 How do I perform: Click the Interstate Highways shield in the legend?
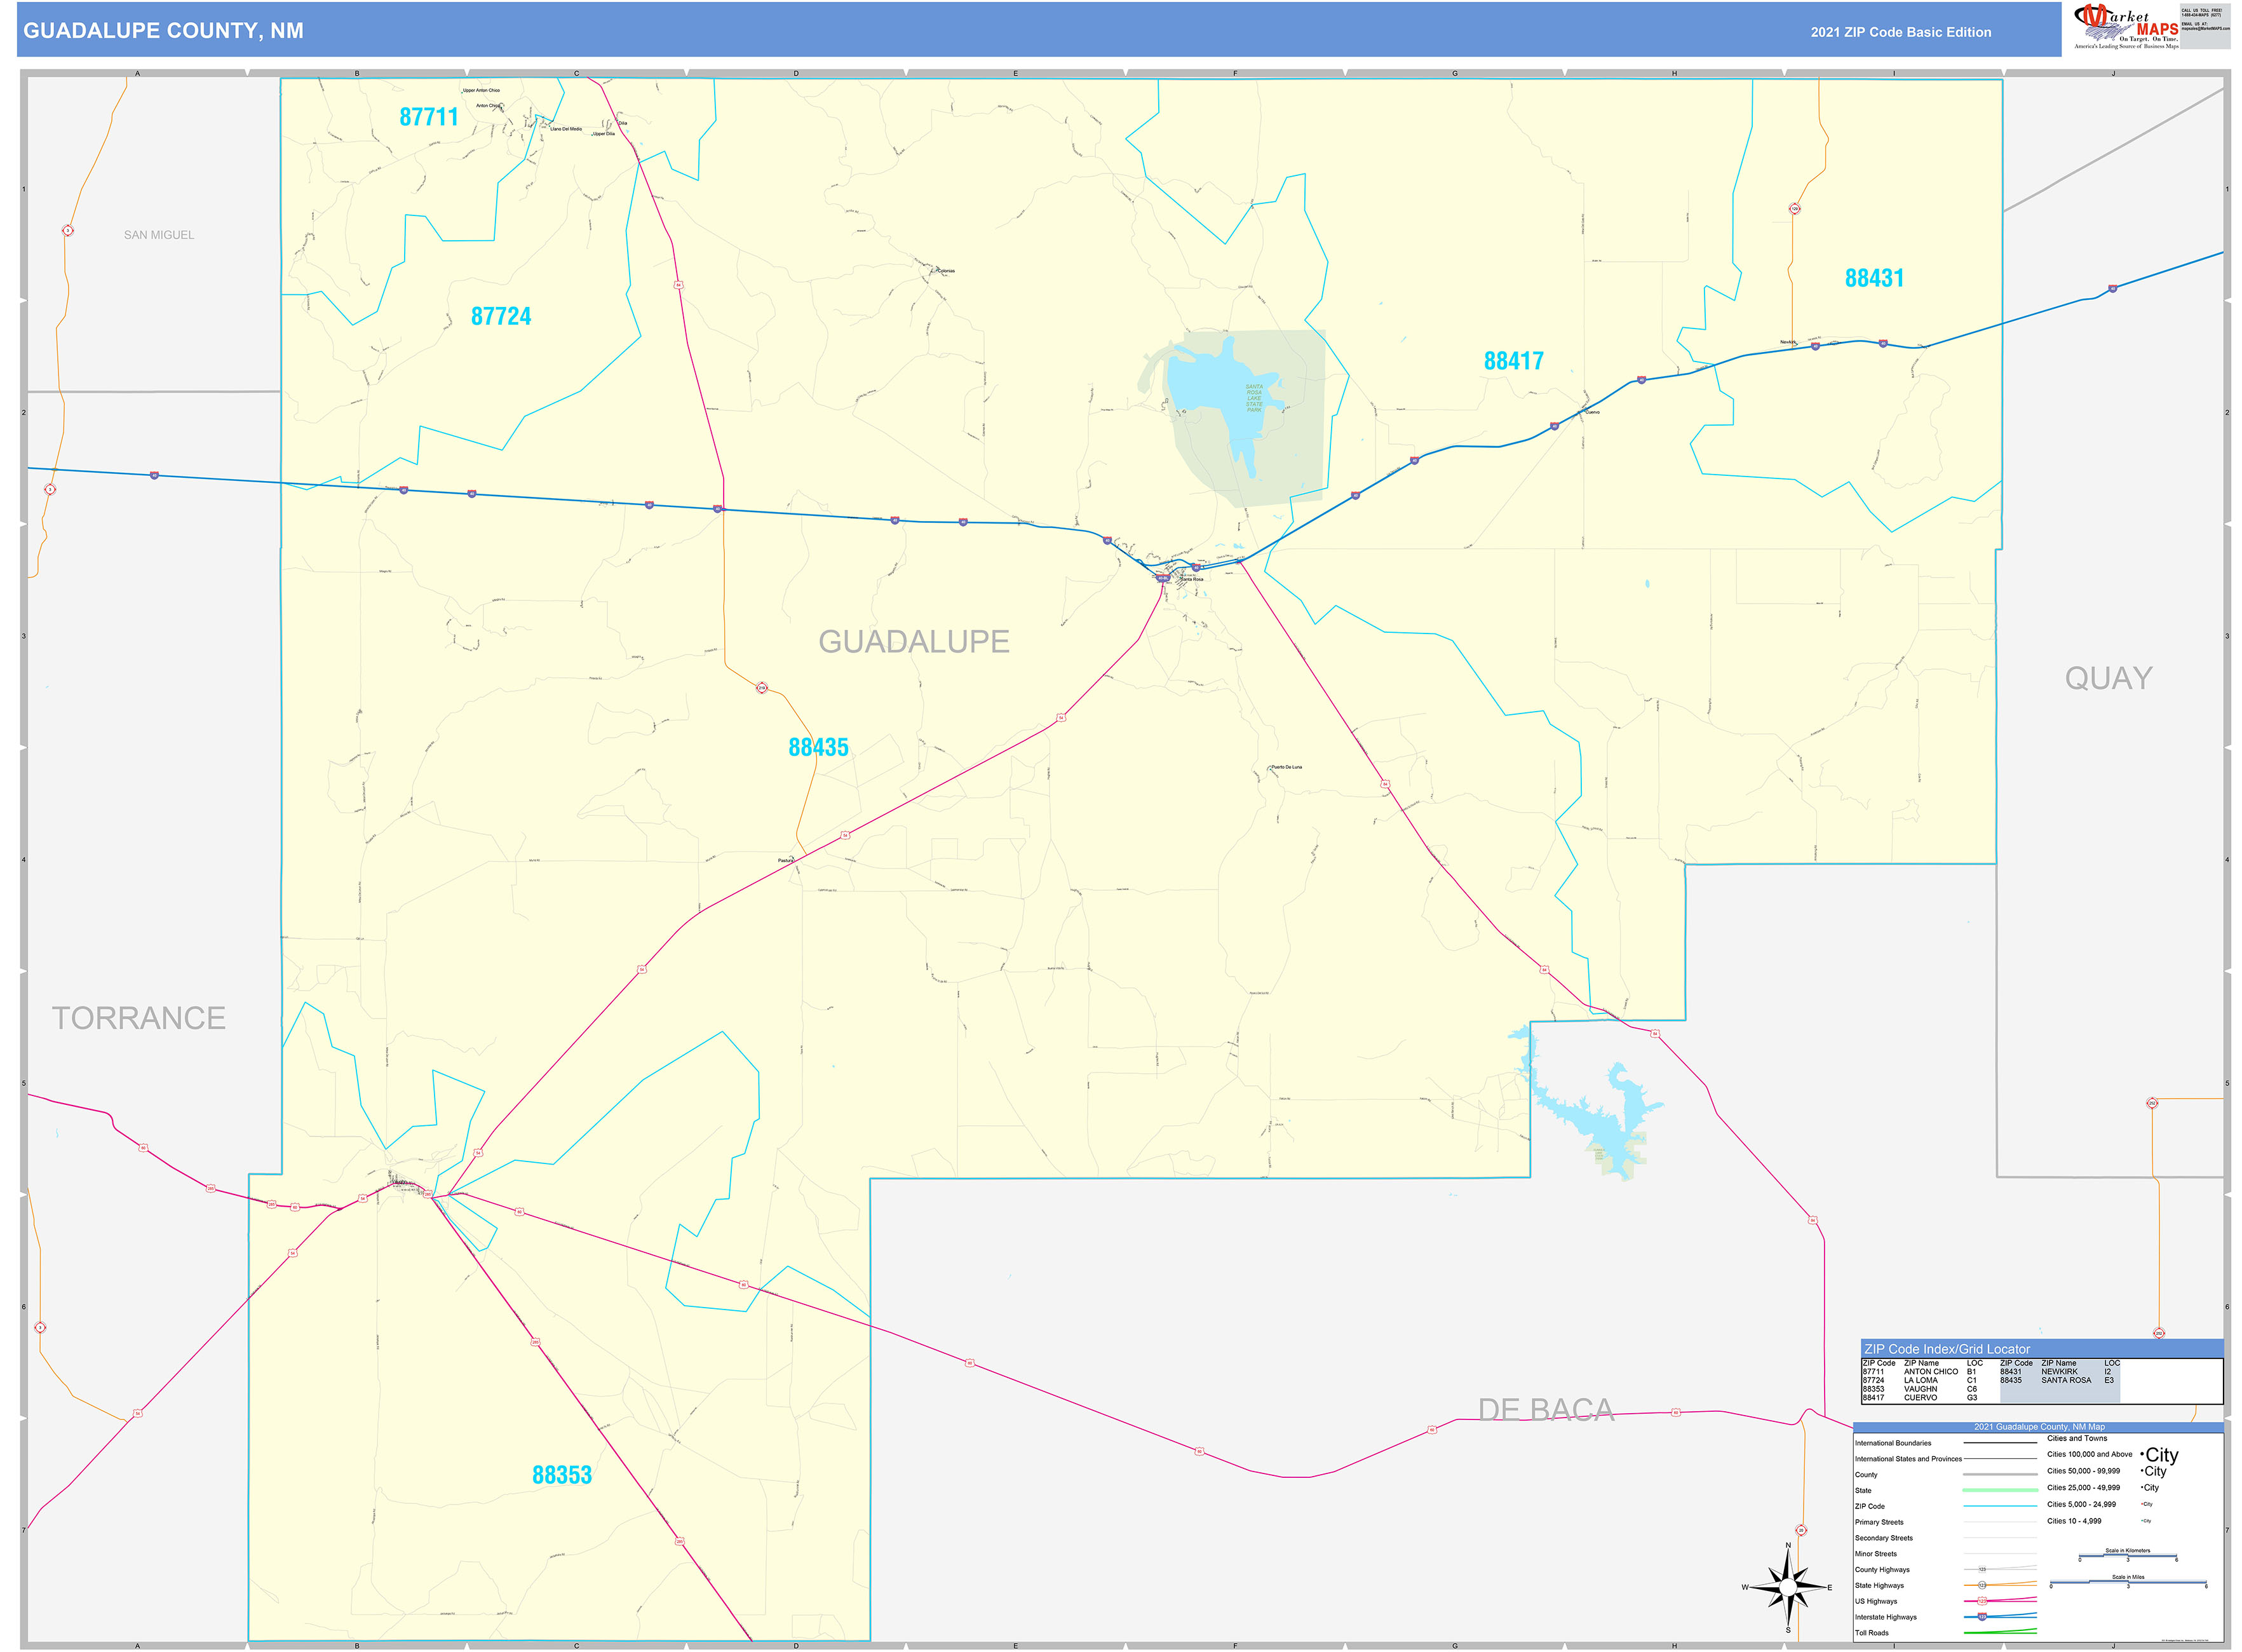[1981, 1616]
